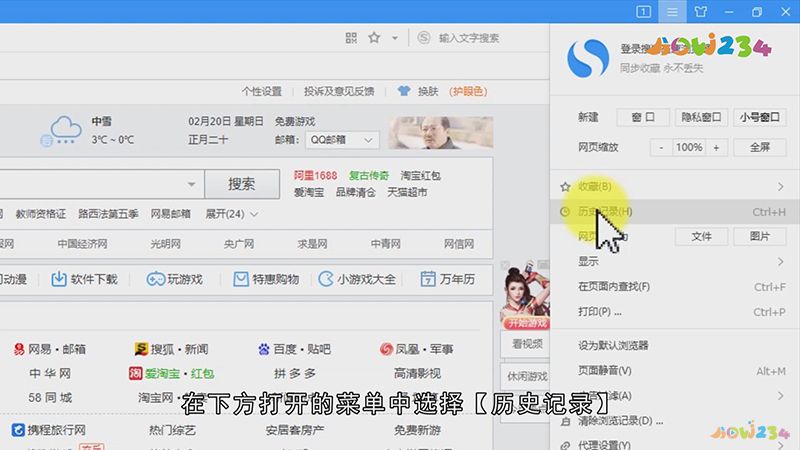800x450 pixels.
Task: Save page as 文件 button
Action: [701, 236]
